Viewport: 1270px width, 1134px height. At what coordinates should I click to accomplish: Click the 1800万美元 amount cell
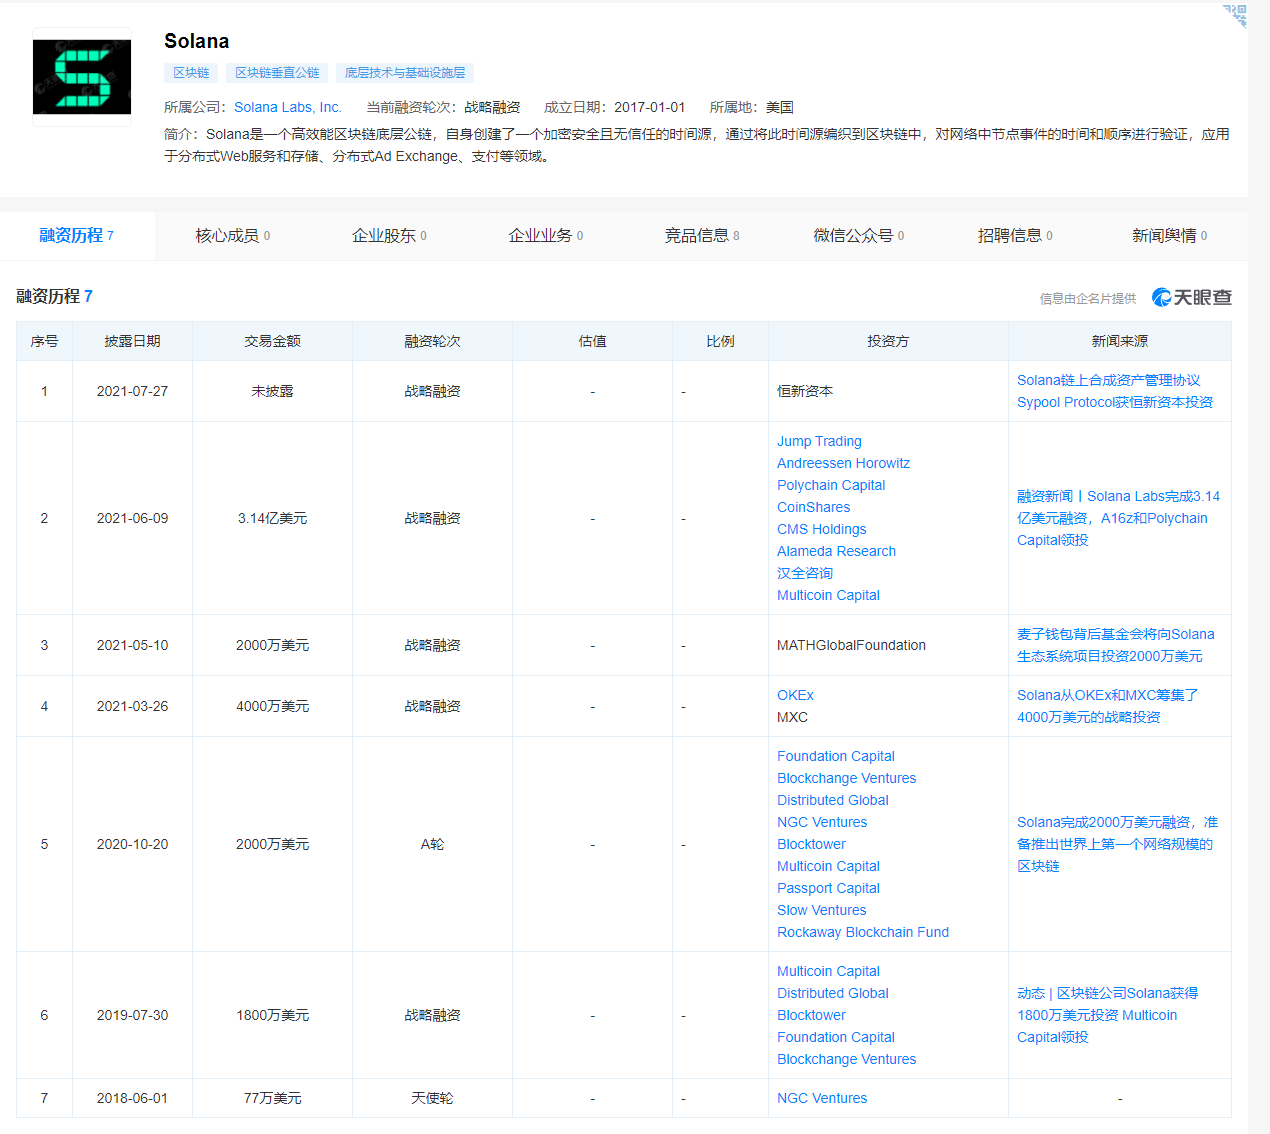272,1015
